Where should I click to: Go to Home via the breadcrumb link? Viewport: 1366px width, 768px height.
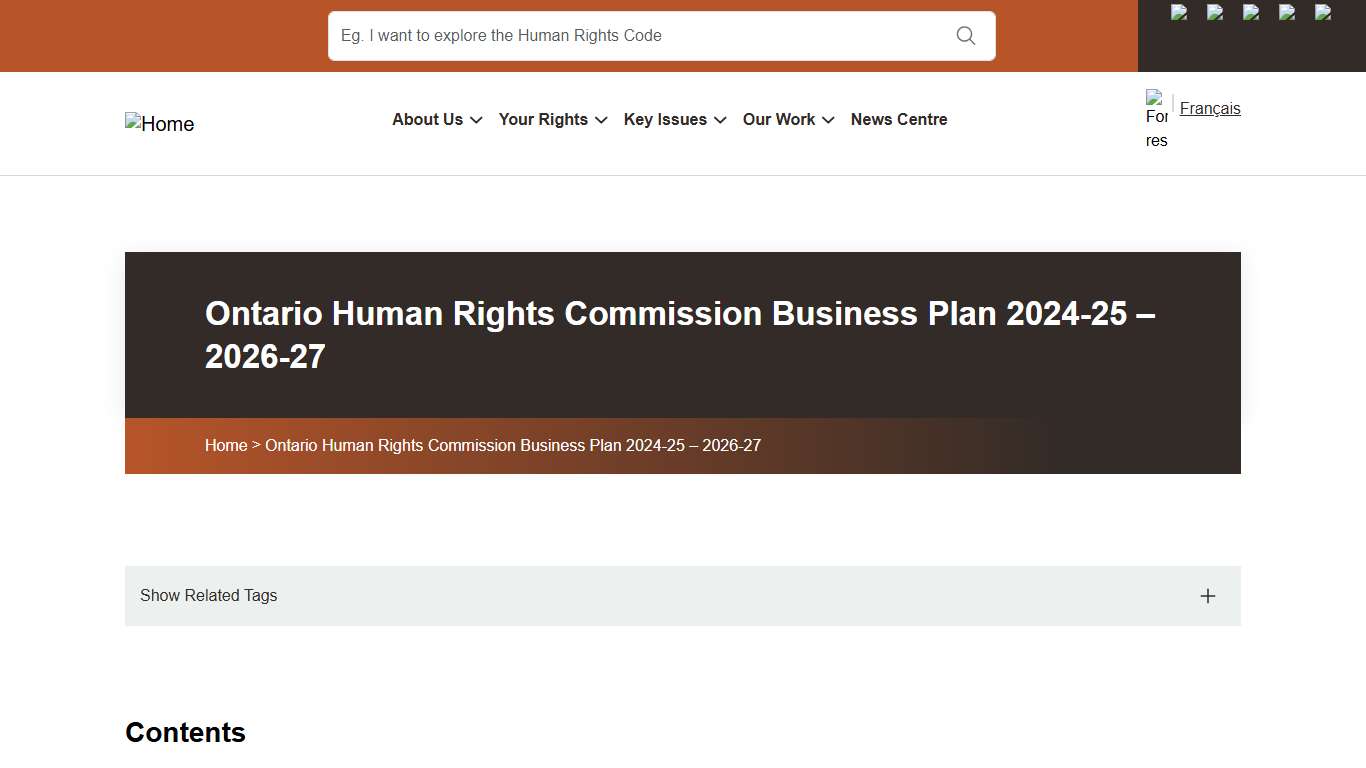pos(226,445)
